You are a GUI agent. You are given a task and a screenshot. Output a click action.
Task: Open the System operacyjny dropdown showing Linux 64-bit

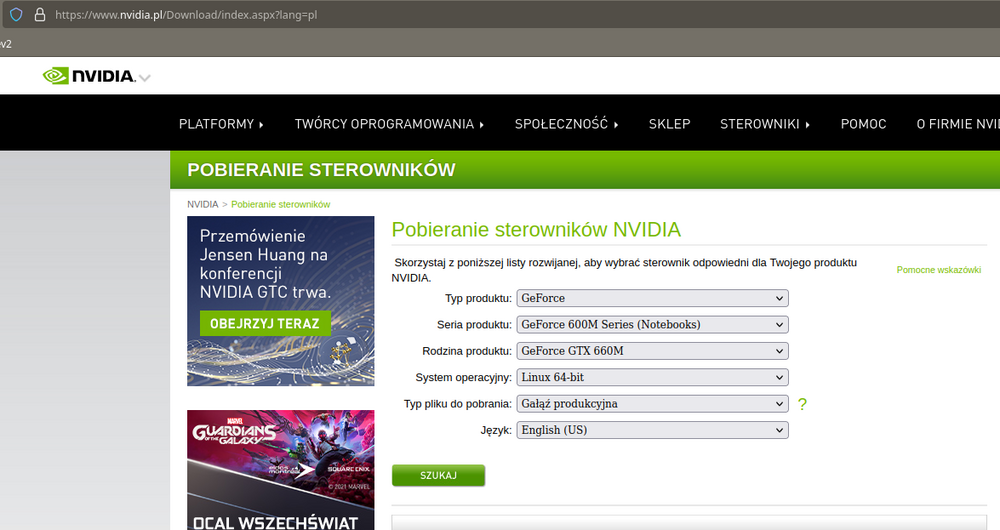pos(652,378)
